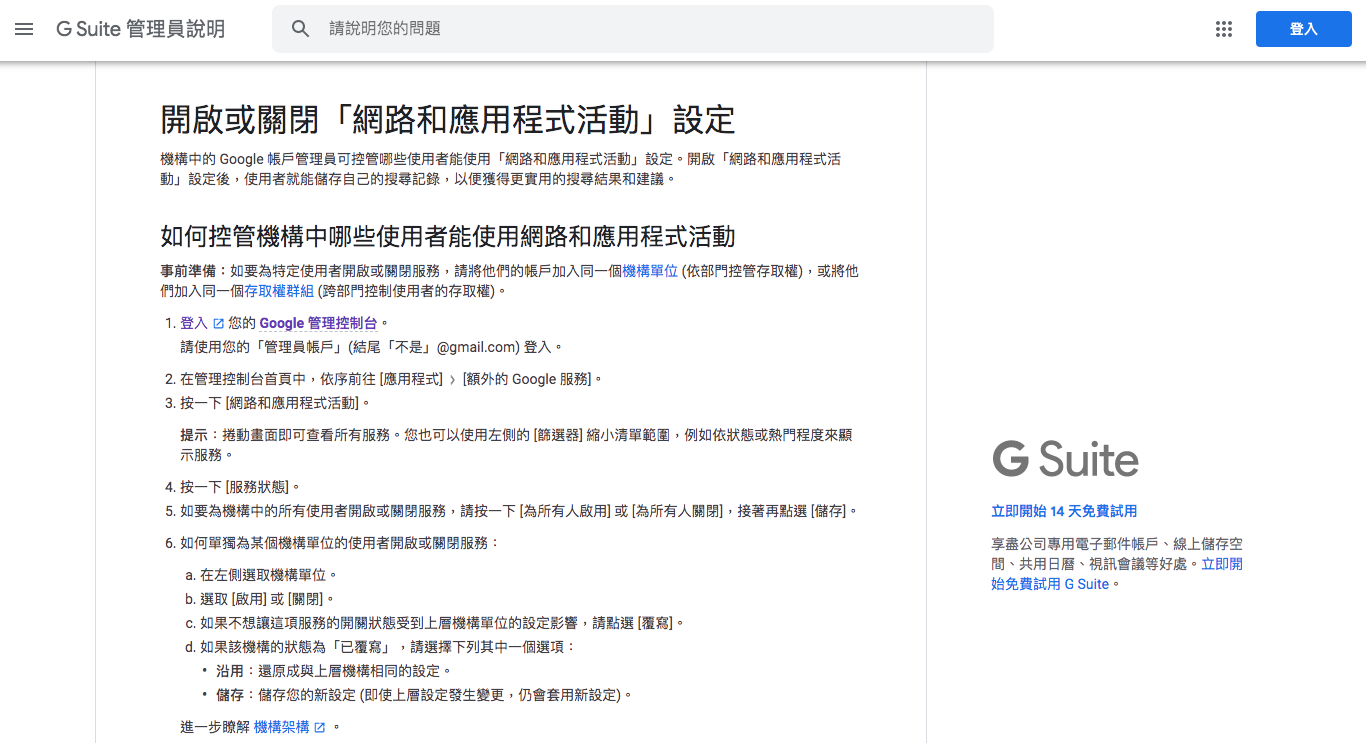Click step text 按一下 [網路和應用程式活動]
This screenshot has width=1366, height=743.
click(275, 403)
